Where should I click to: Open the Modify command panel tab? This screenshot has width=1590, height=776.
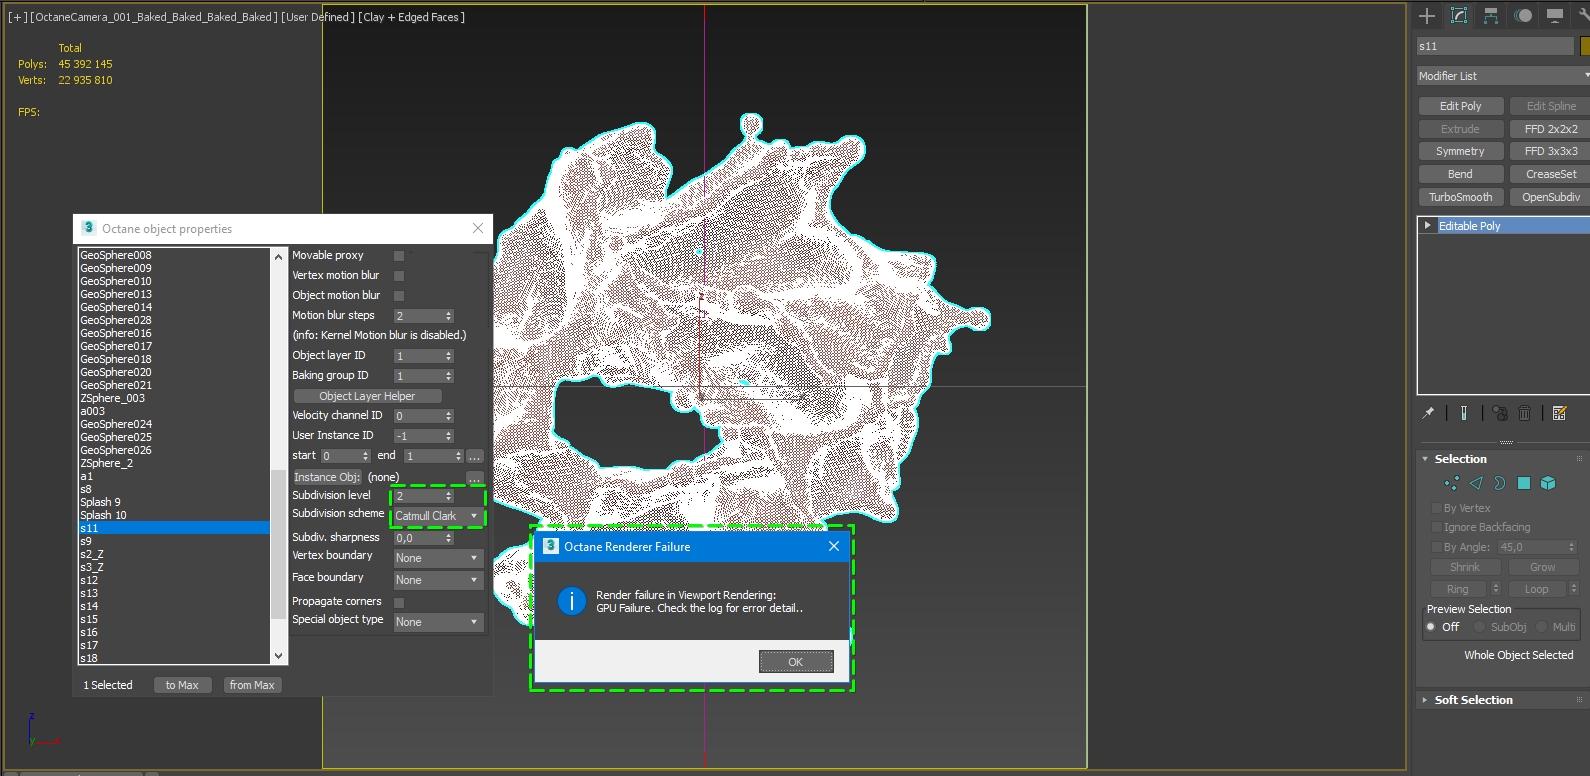[x=1459, y=15]
